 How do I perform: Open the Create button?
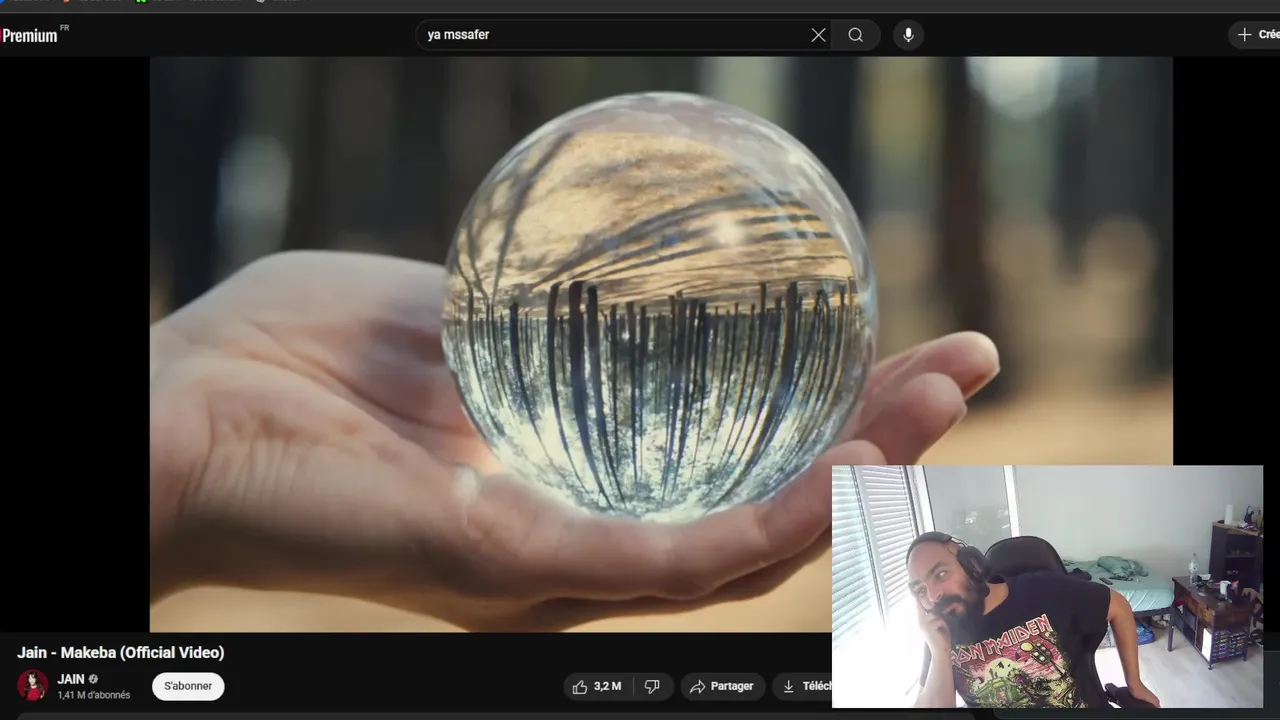pyautogui.click(x=1256, y=35)
